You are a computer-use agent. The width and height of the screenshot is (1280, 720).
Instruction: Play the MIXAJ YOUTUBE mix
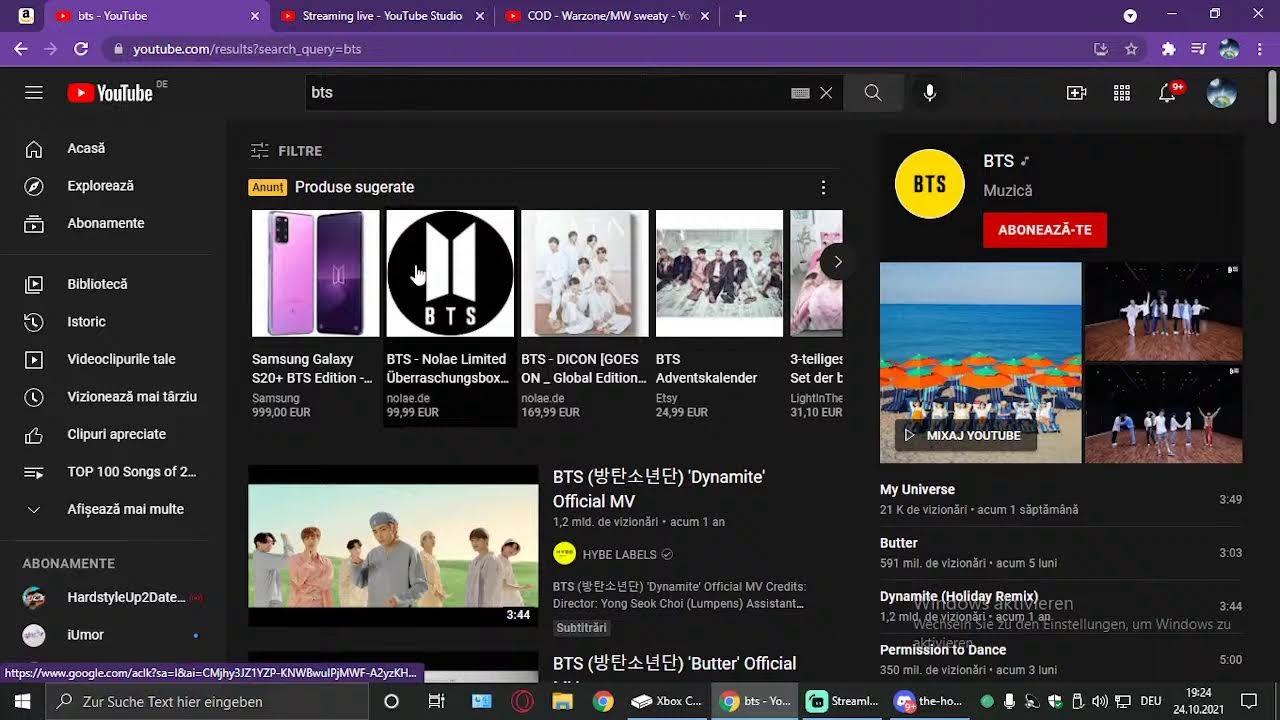coord(964,436)
